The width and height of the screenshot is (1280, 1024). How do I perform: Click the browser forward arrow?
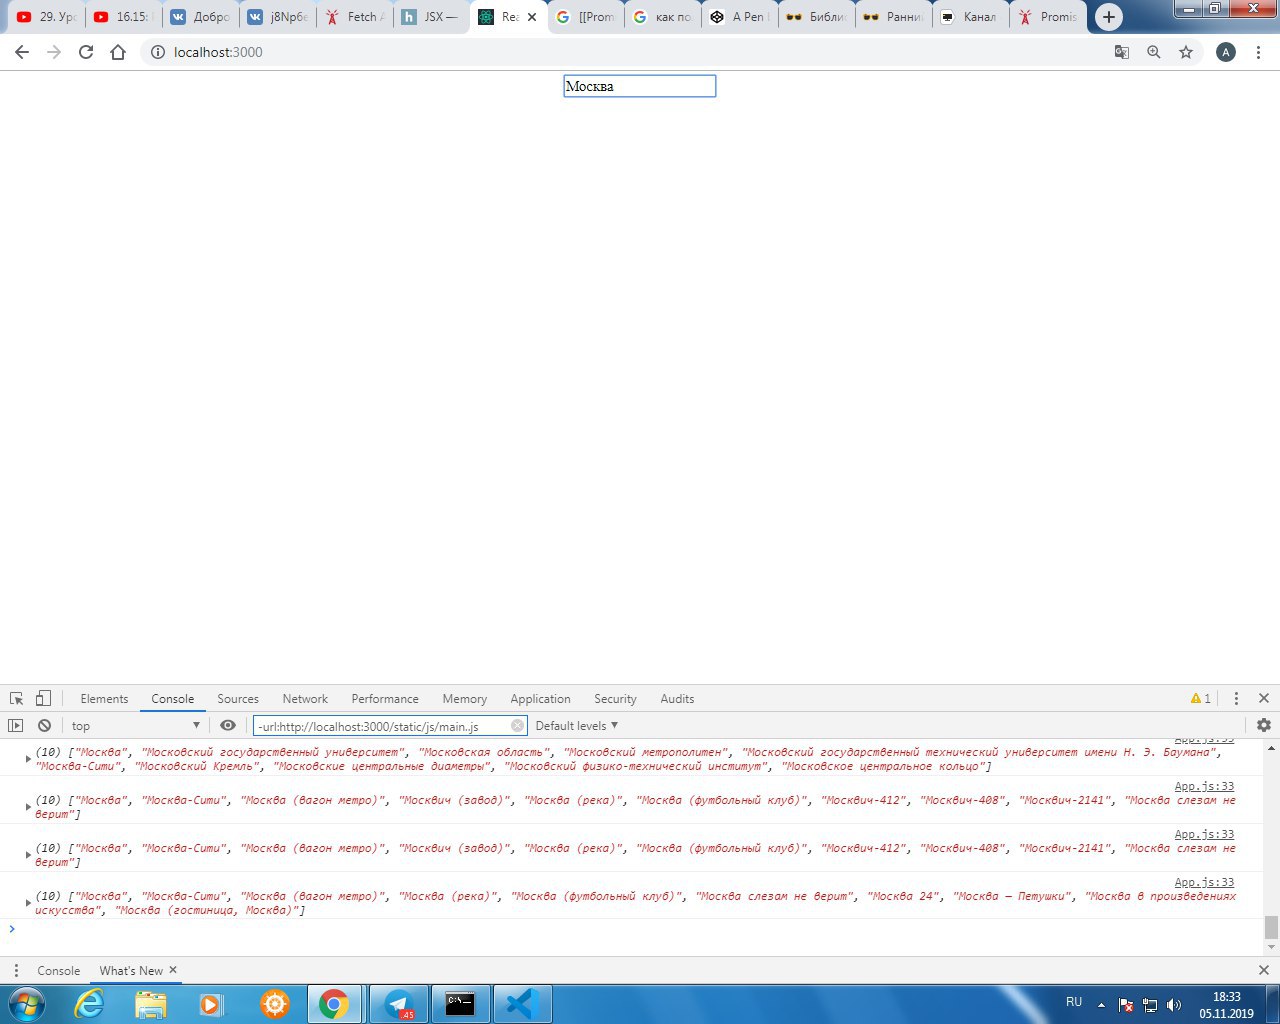click(x=54, y=52)
